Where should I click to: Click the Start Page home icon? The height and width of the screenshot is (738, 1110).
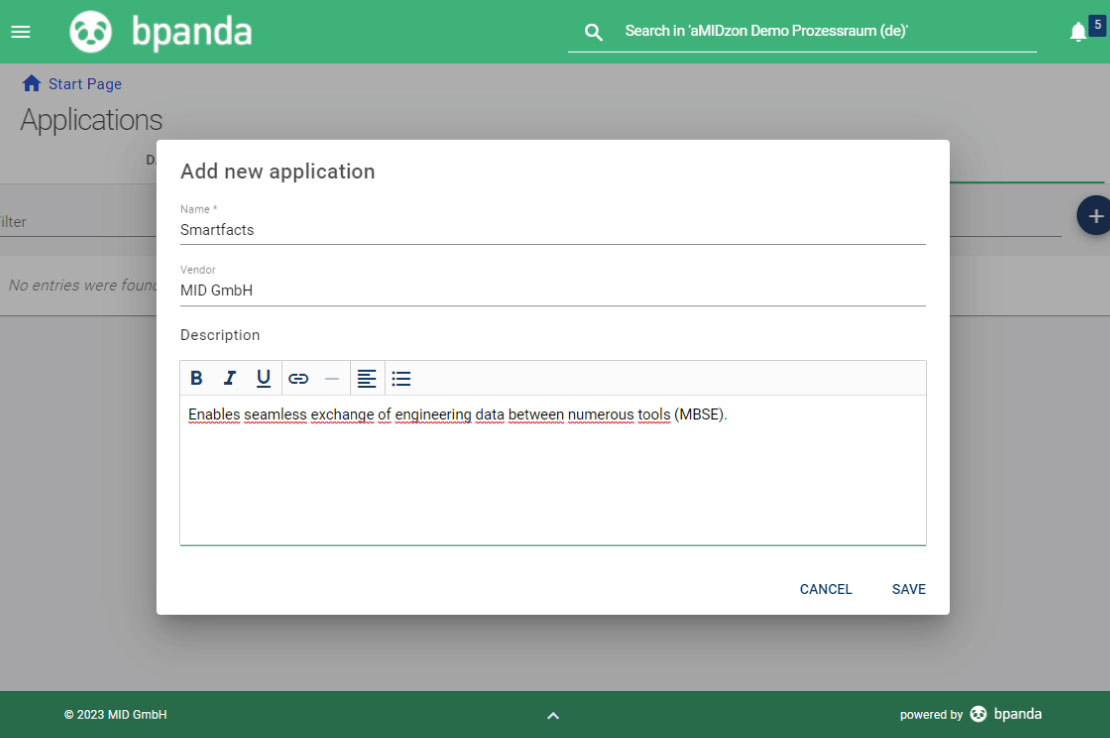(x=31, y=83)
